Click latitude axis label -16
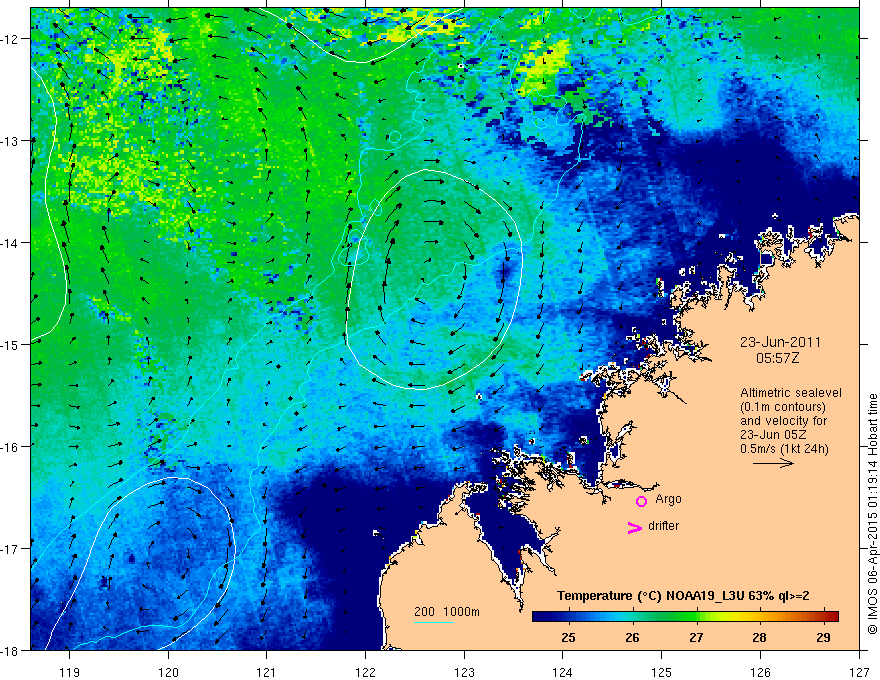The height and width of the screenshot is (680, 880). 9,447
